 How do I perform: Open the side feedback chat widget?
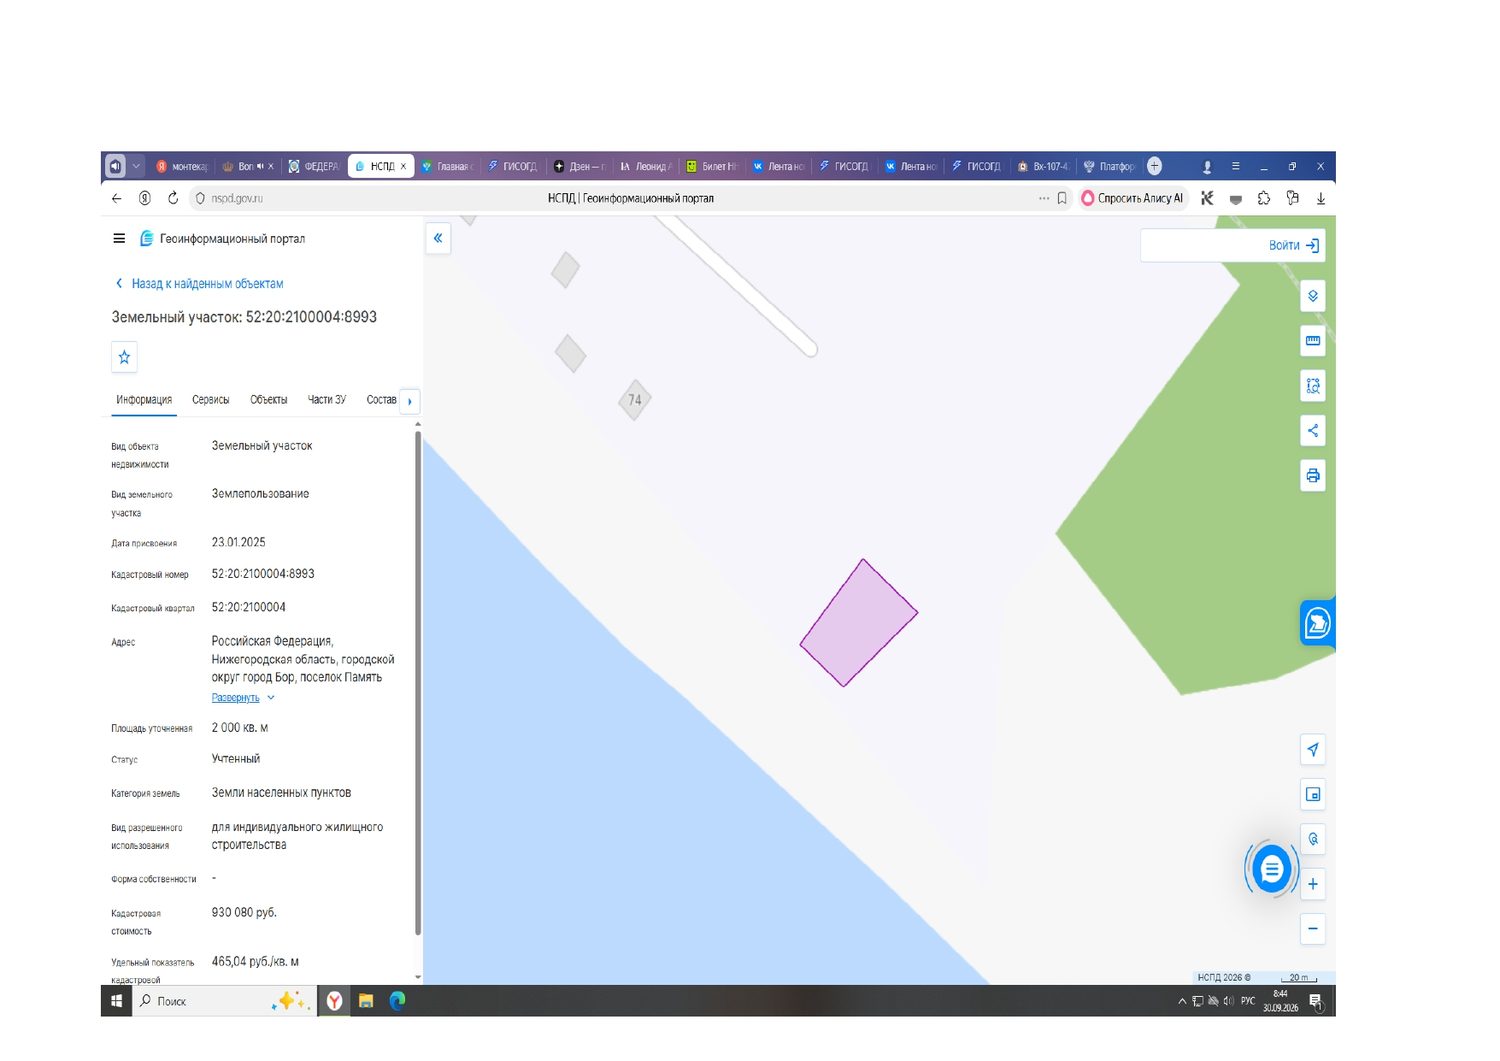tap(1317, 623)
